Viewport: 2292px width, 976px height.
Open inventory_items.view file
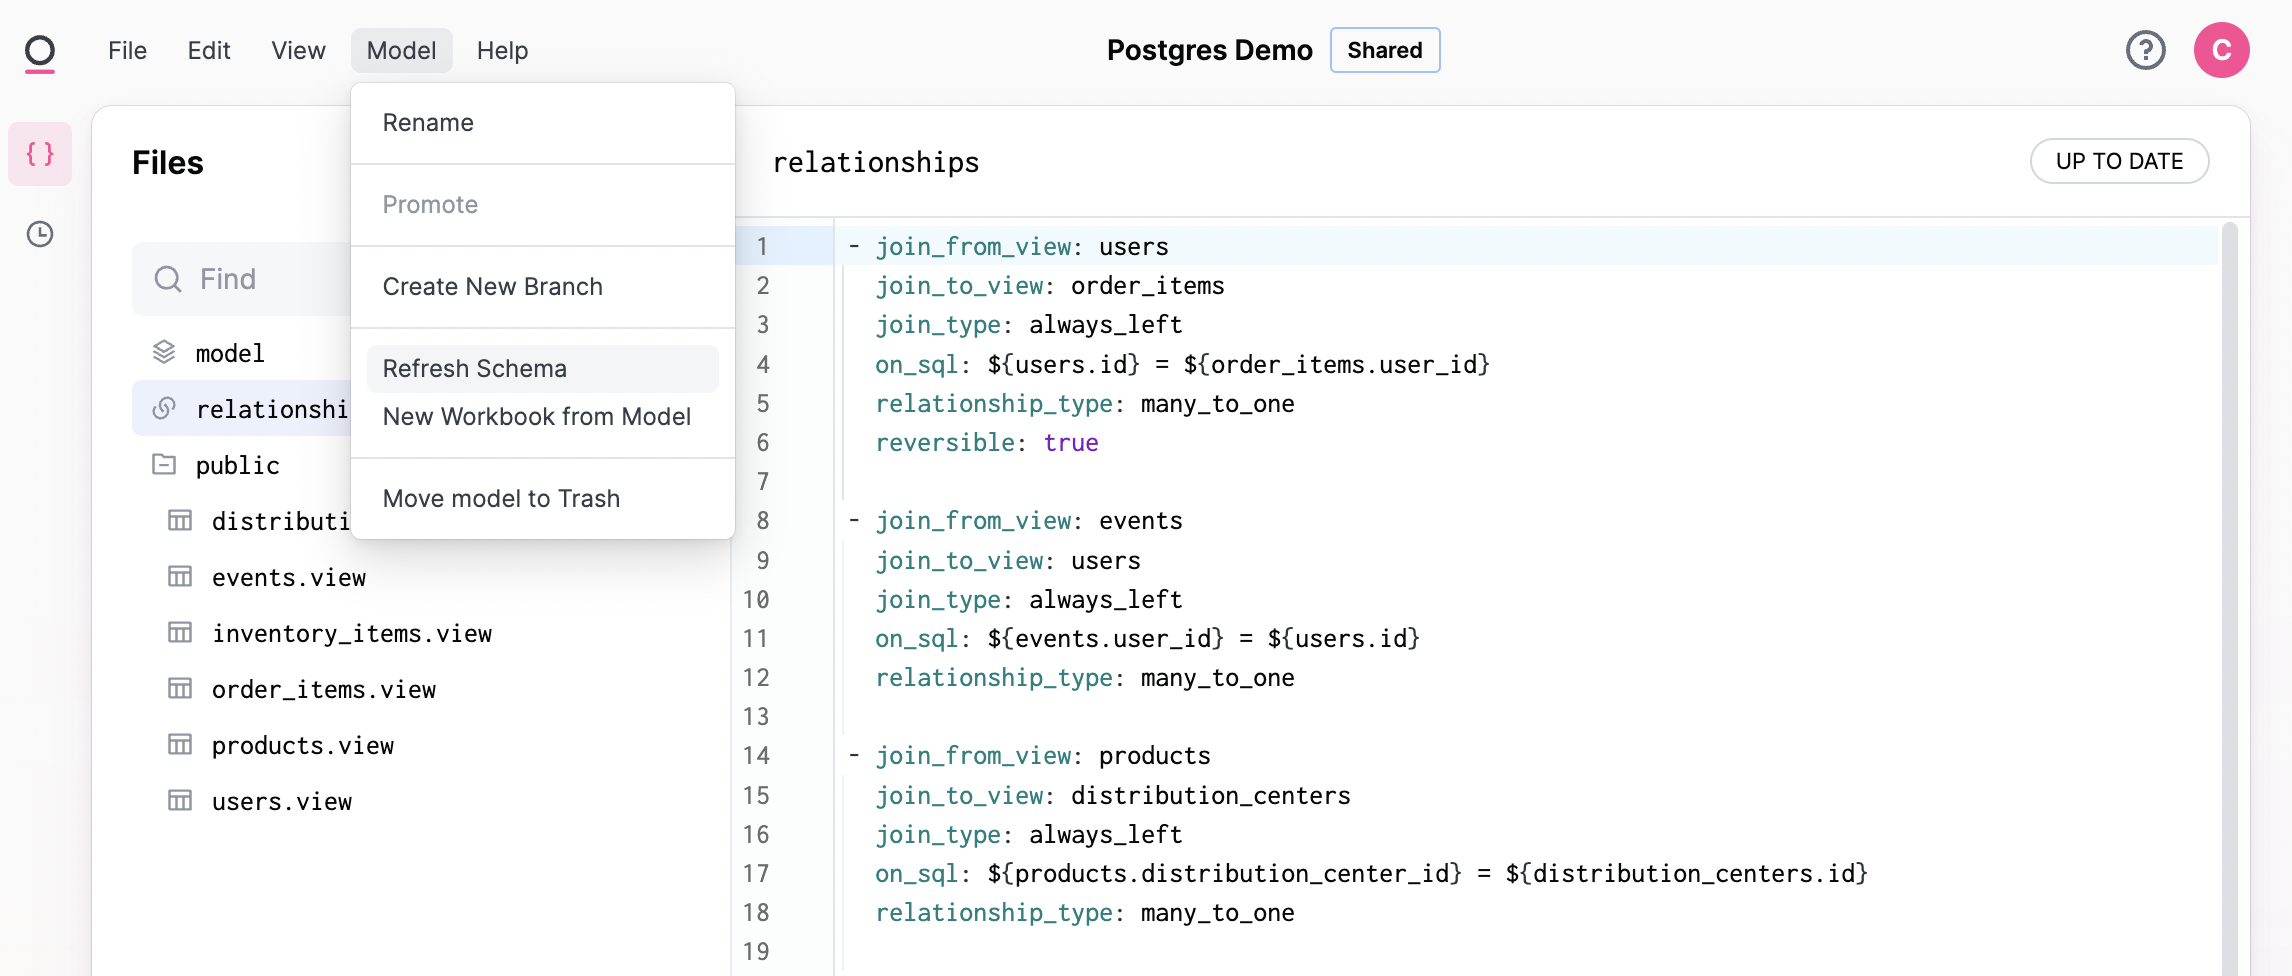click(x=351, y=633)
